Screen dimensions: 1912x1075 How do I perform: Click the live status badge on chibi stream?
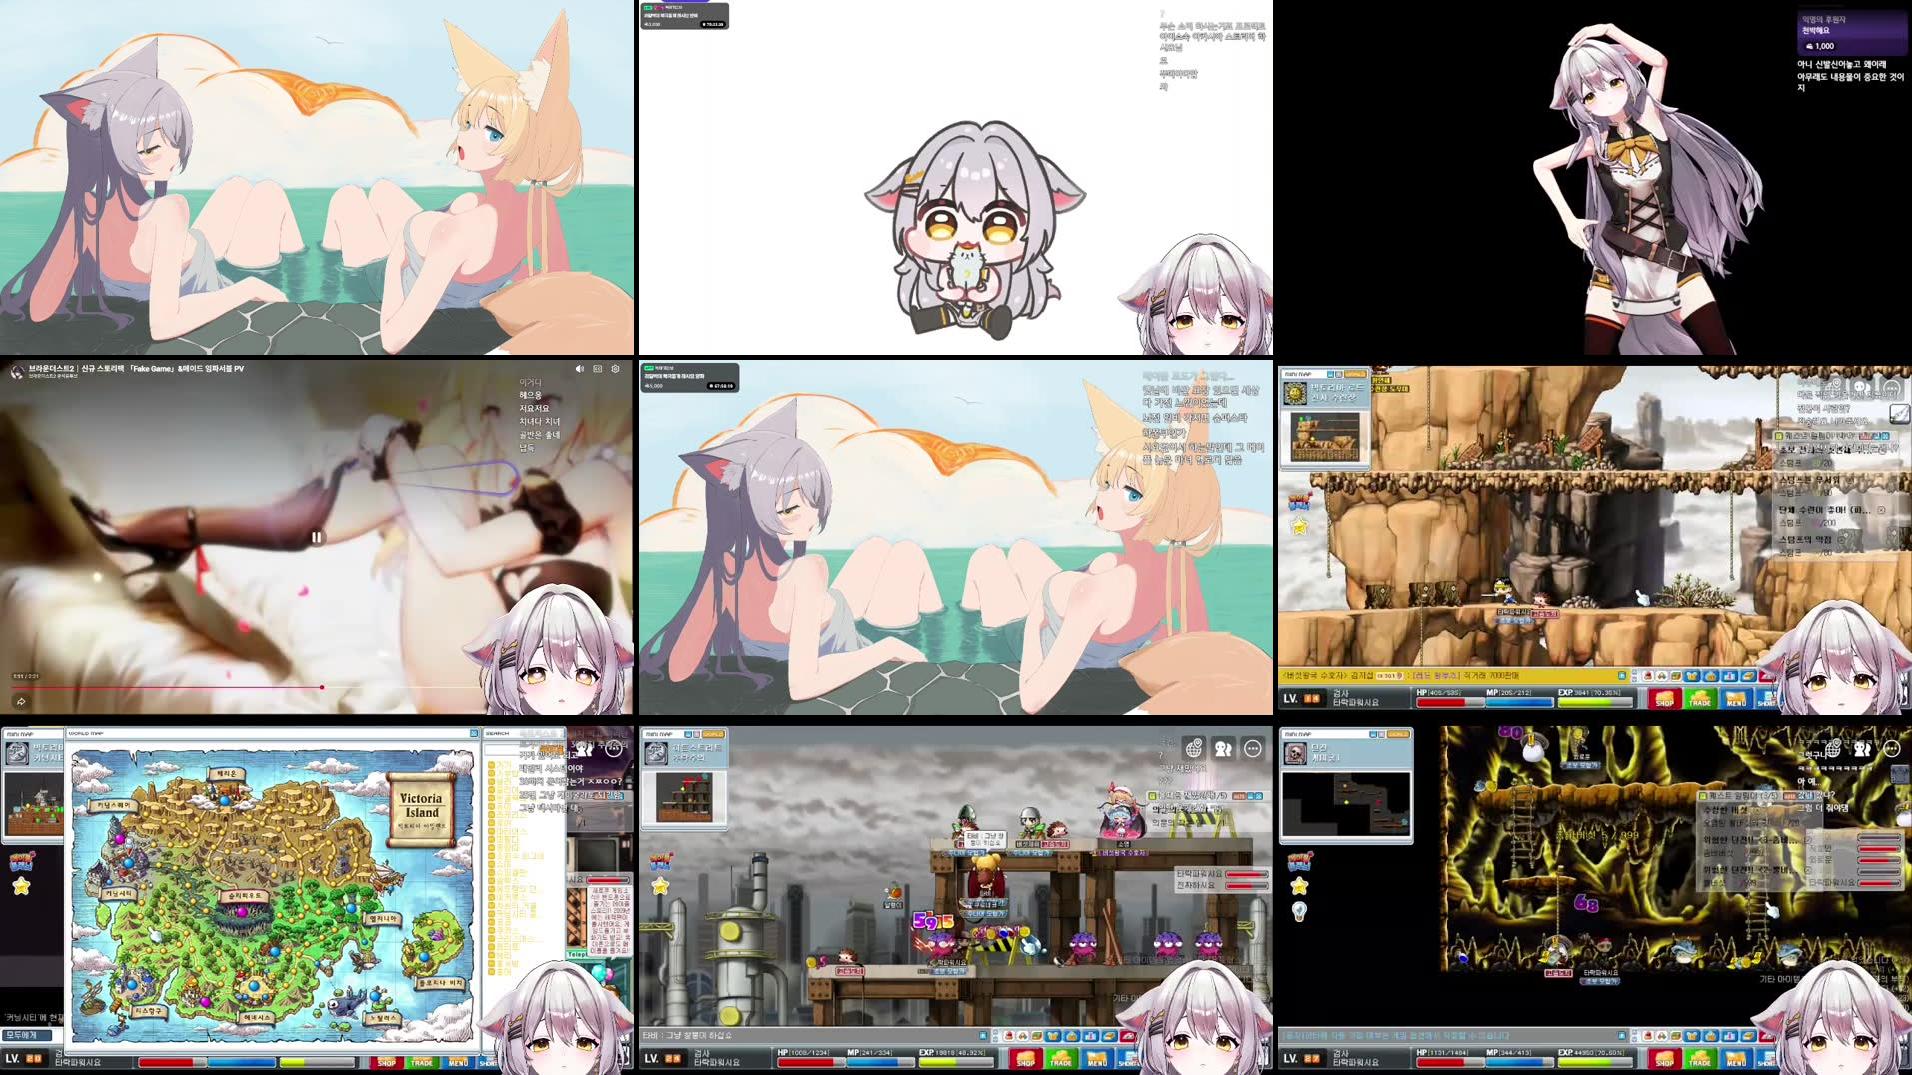(x=649, y=7)
